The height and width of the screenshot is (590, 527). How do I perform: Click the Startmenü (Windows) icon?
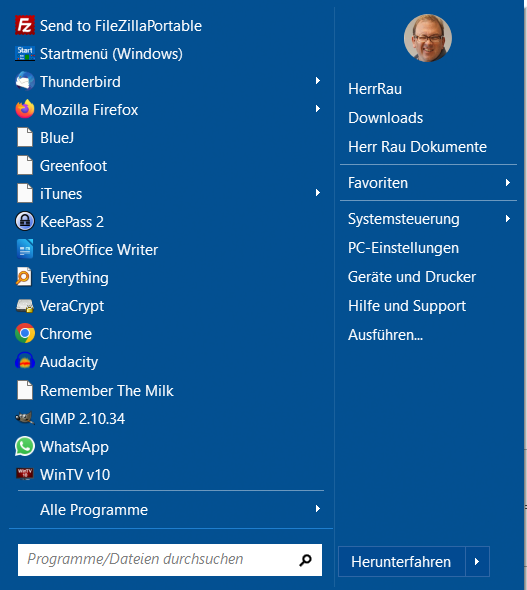pos(25,53)
